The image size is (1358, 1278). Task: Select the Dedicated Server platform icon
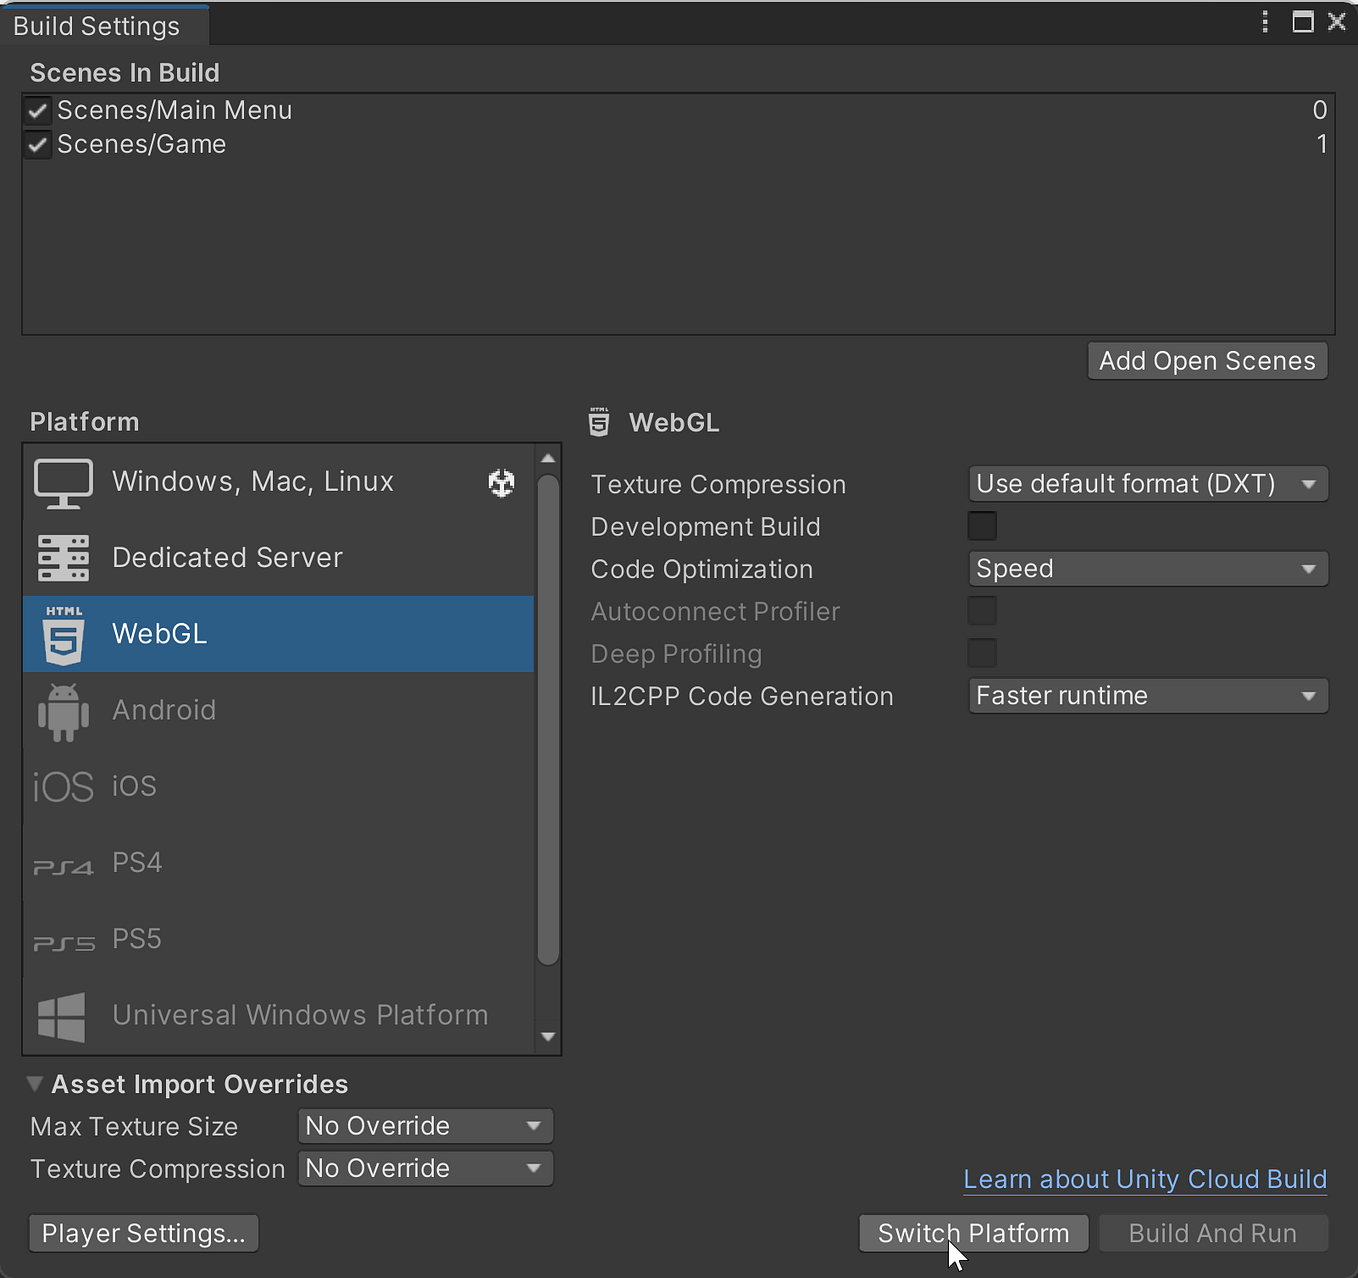coord(62,558)
